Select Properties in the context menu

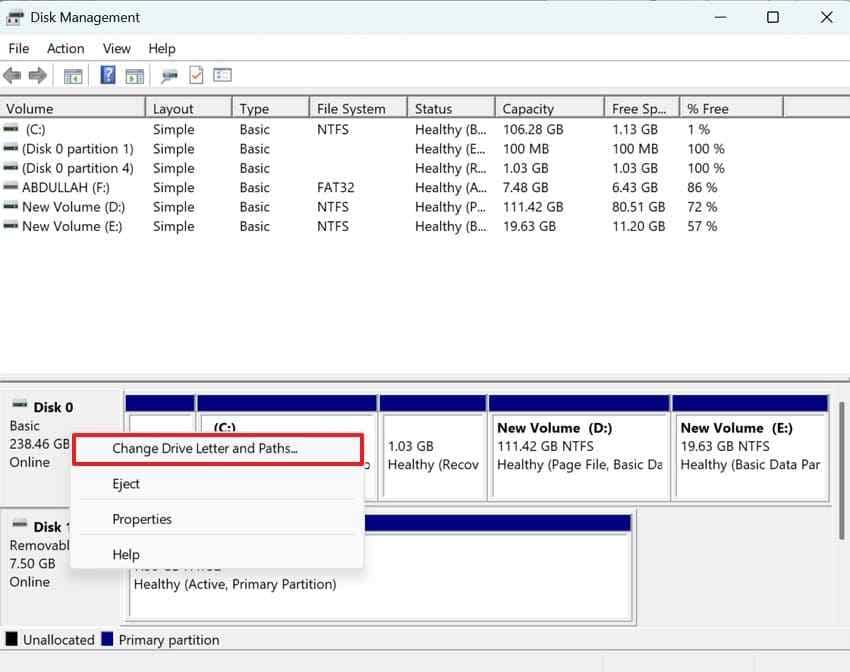218,519
